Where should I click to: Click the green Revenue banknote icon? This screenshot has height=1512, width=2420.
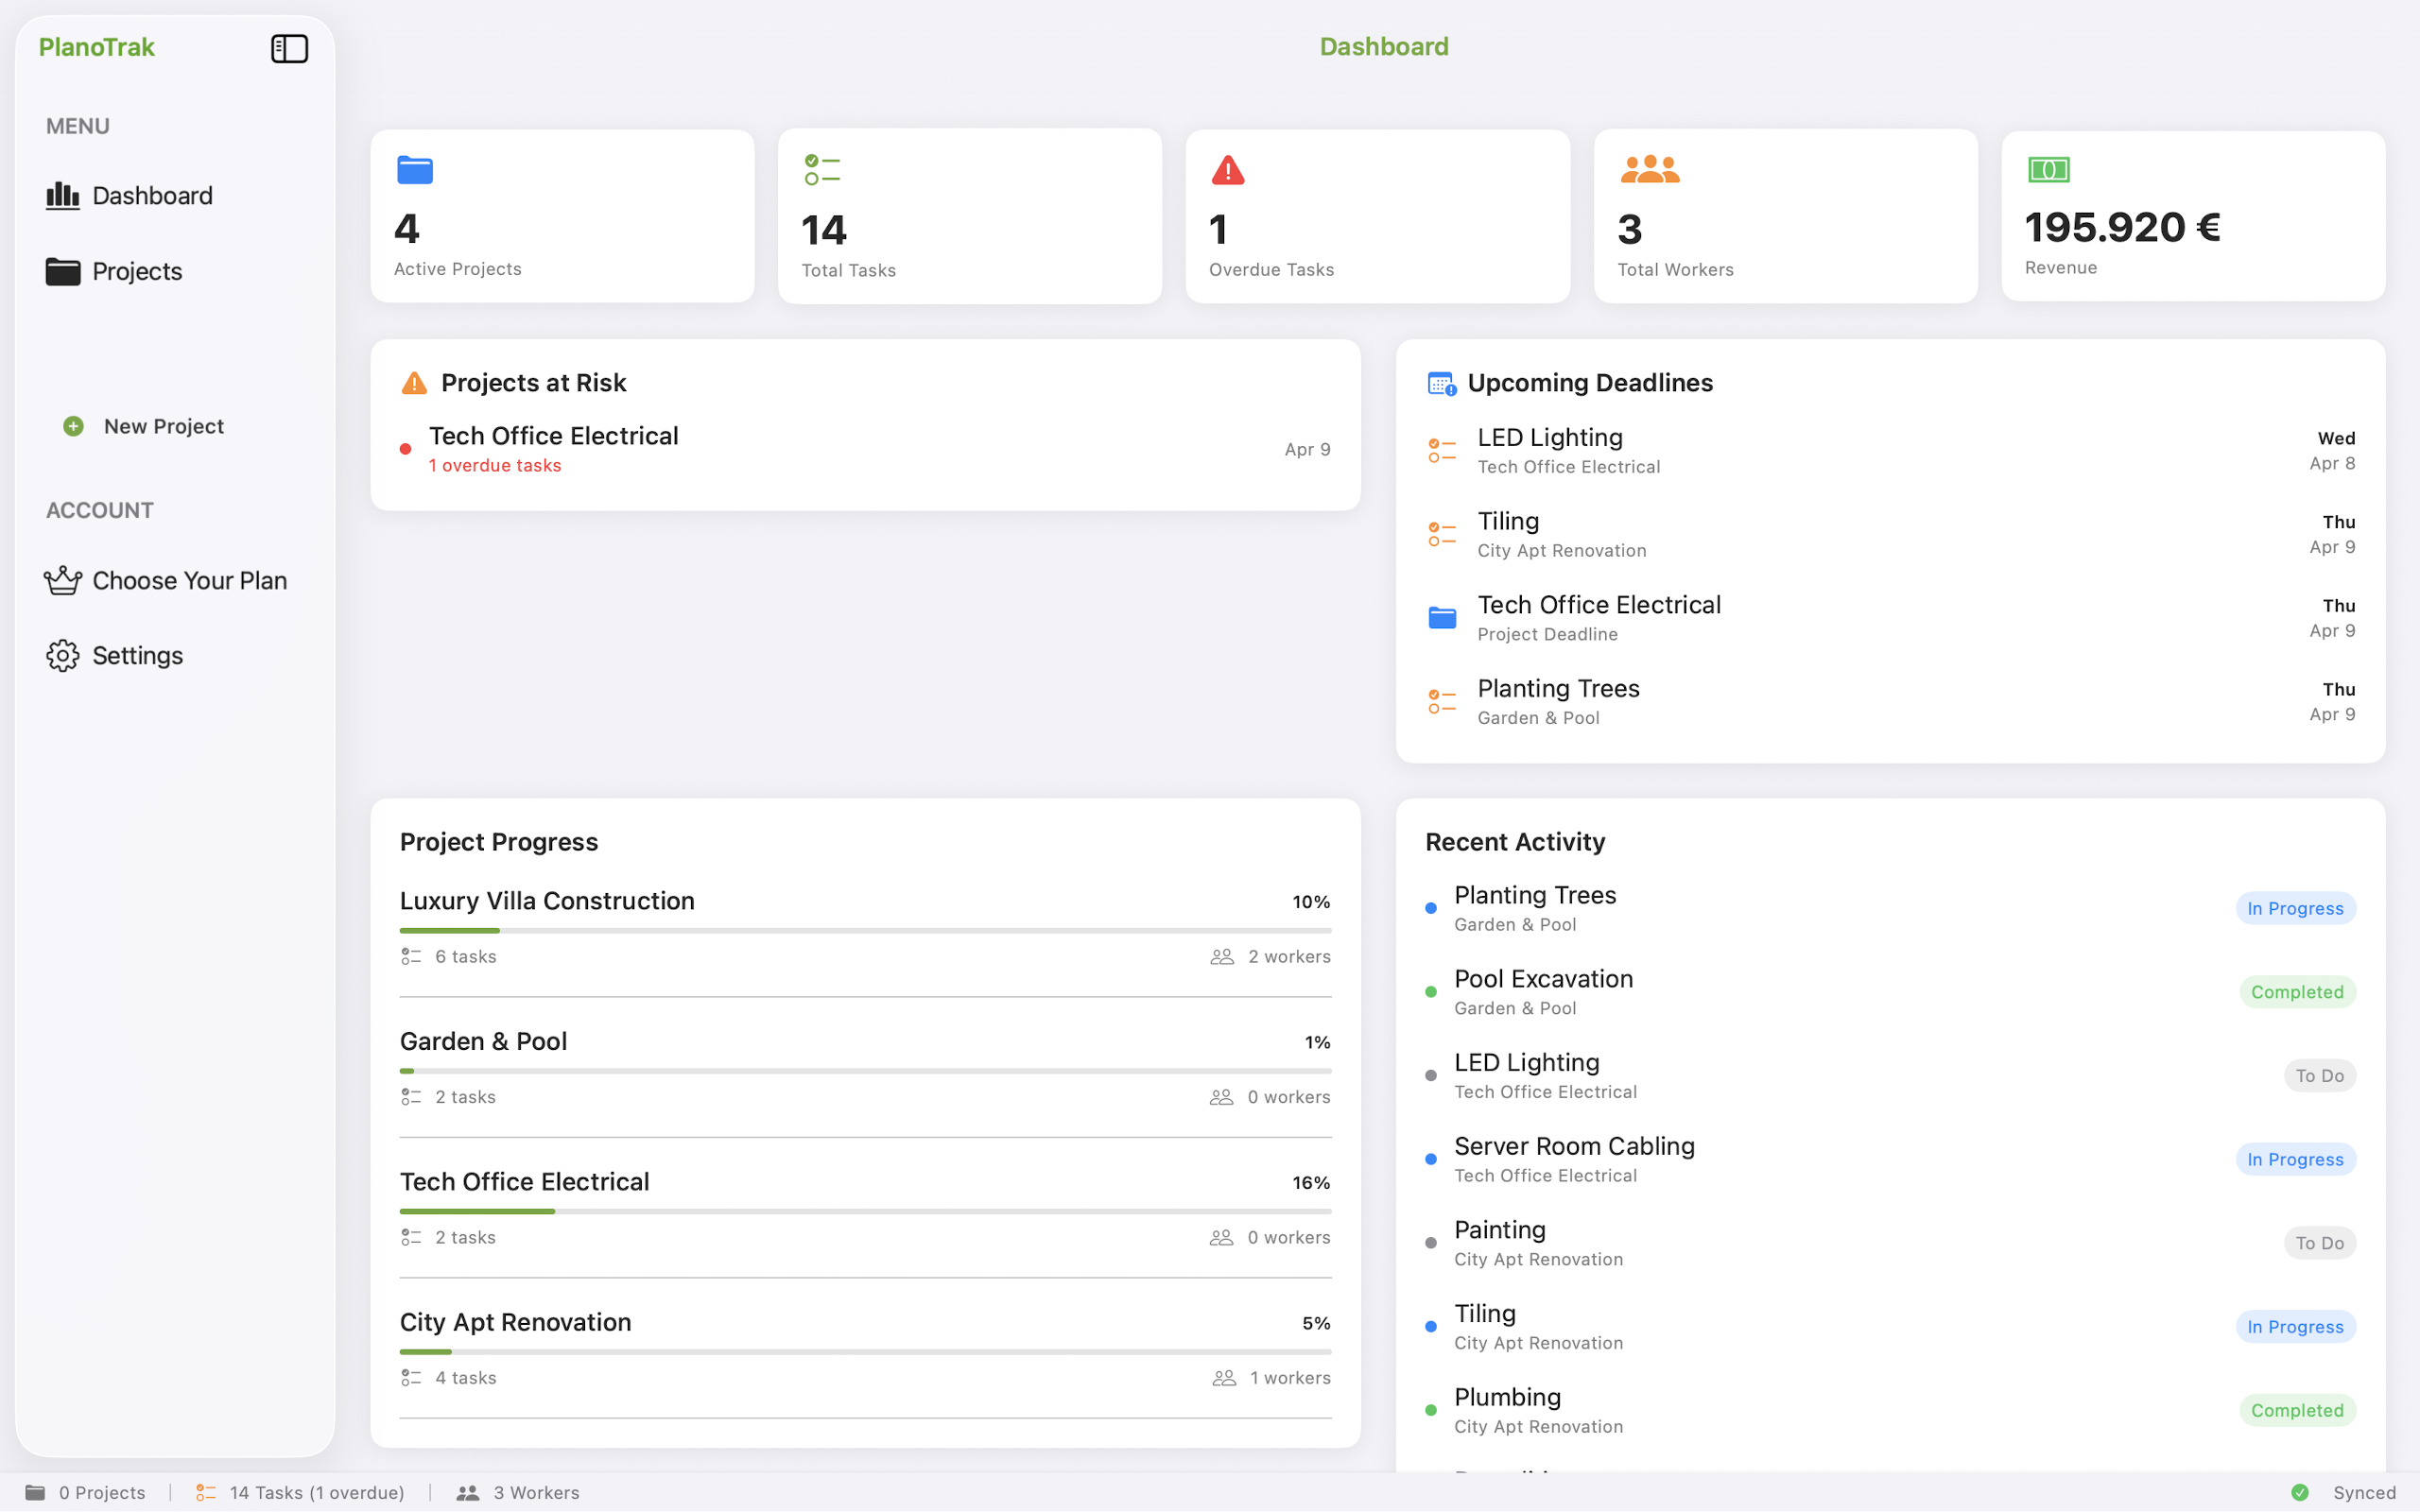[2048, 169]
